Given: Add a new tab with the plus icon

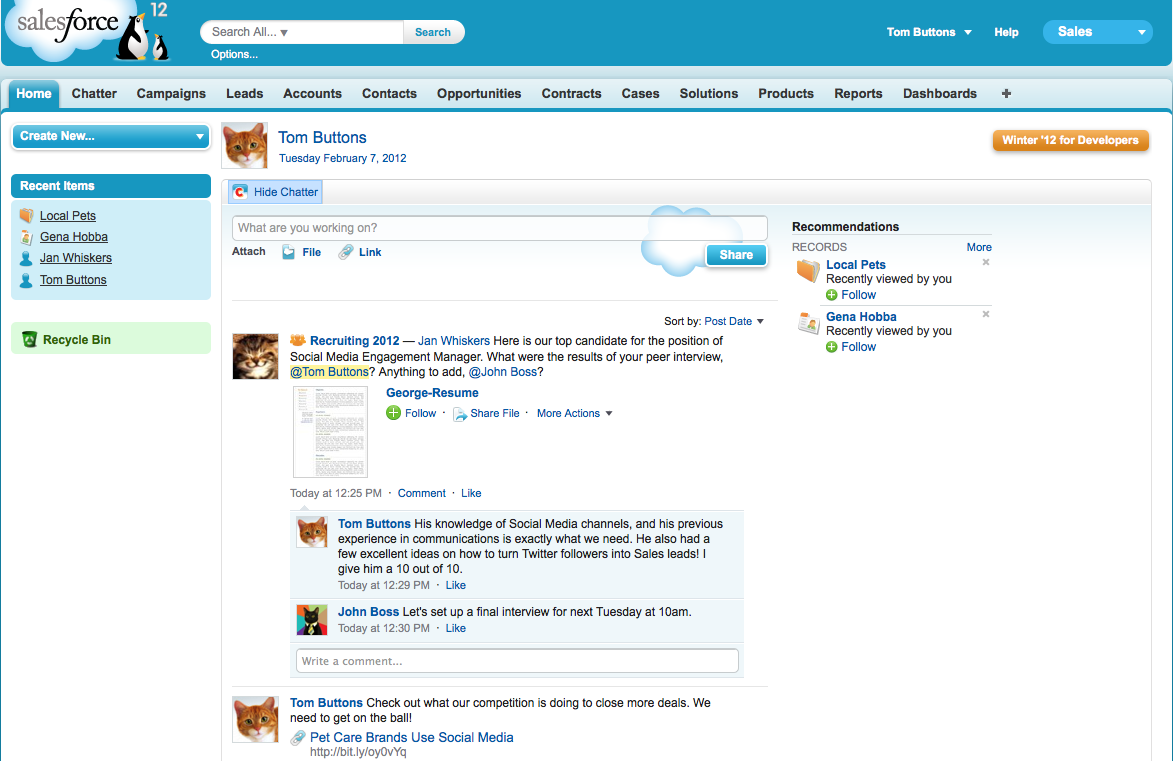Looking at the screenshot, I should (1006, 94).
